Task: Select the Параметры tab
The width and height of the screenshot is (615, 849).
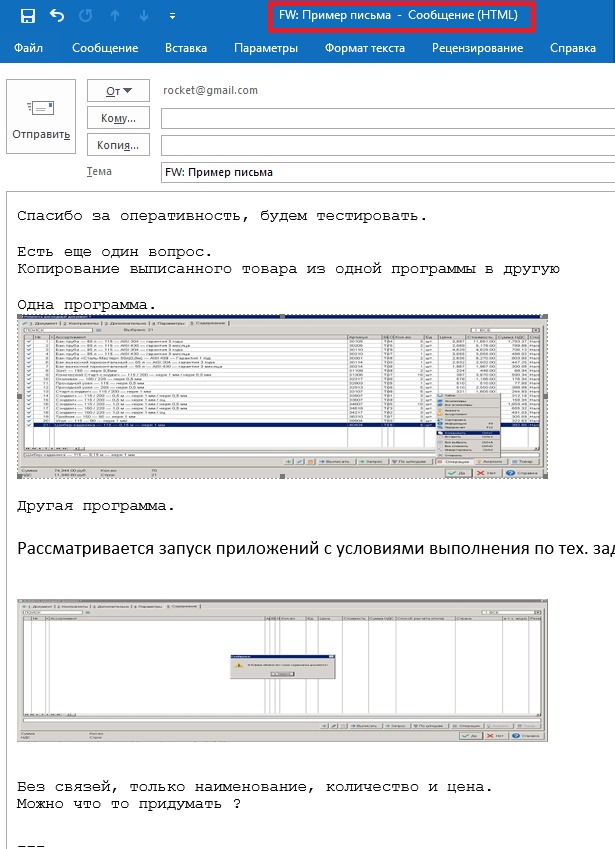Action: click(x=266, y=48)
